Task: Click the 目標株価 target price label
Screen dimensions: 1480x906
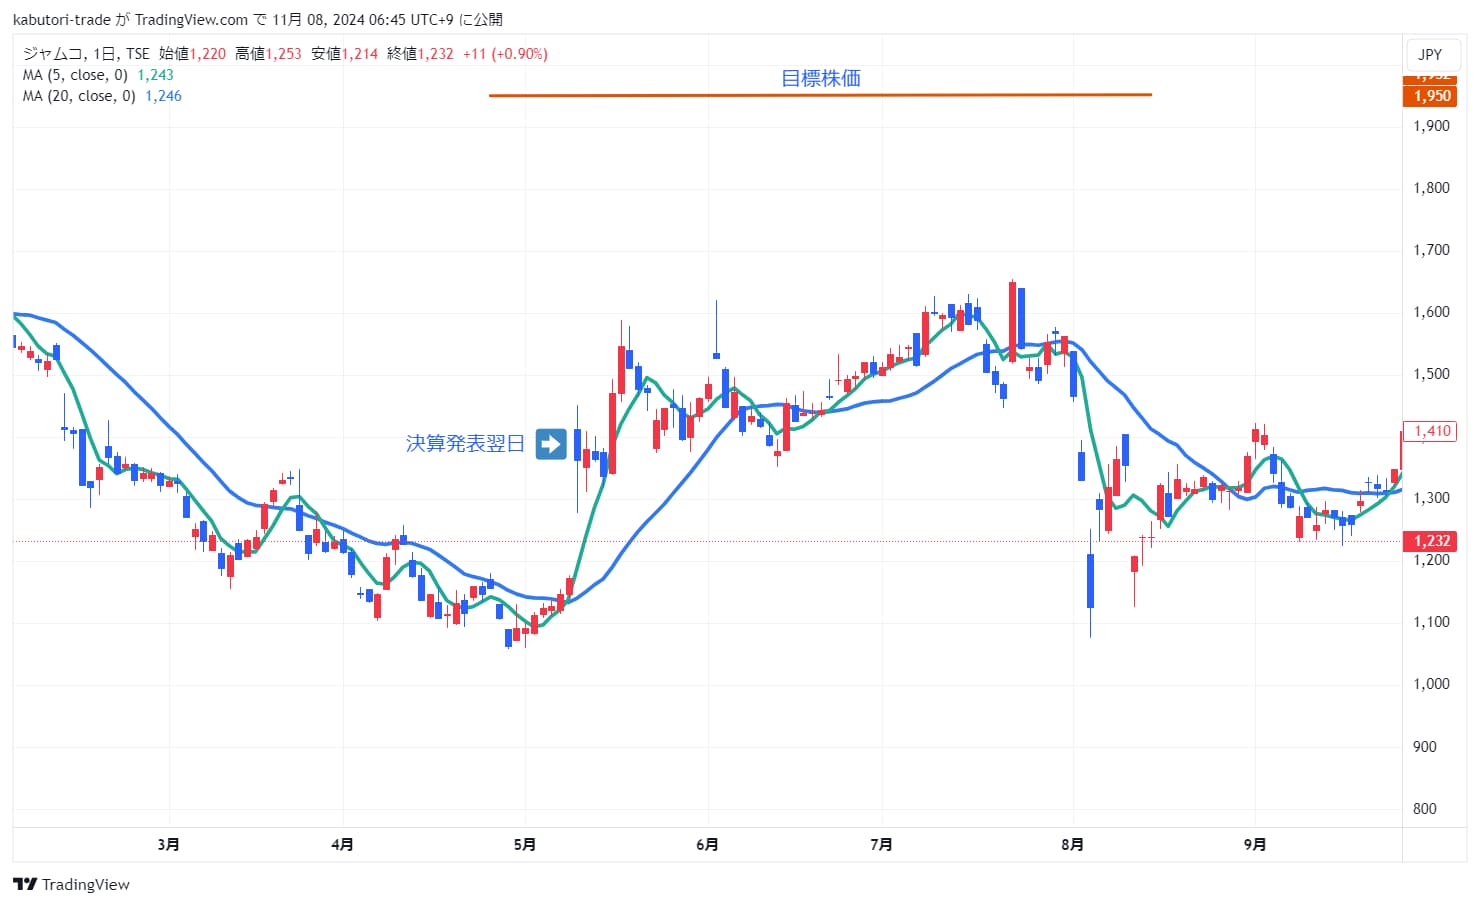Action: 820,78
